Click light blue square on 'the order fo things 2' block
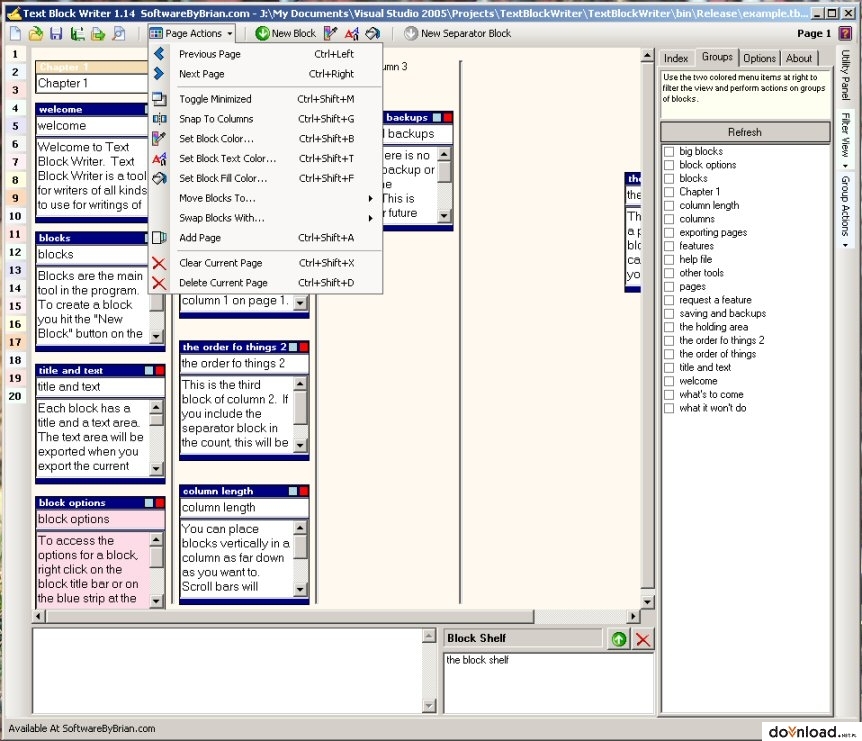Image resolution: width=862 pixels, height=741 pixels. [294, 347]
